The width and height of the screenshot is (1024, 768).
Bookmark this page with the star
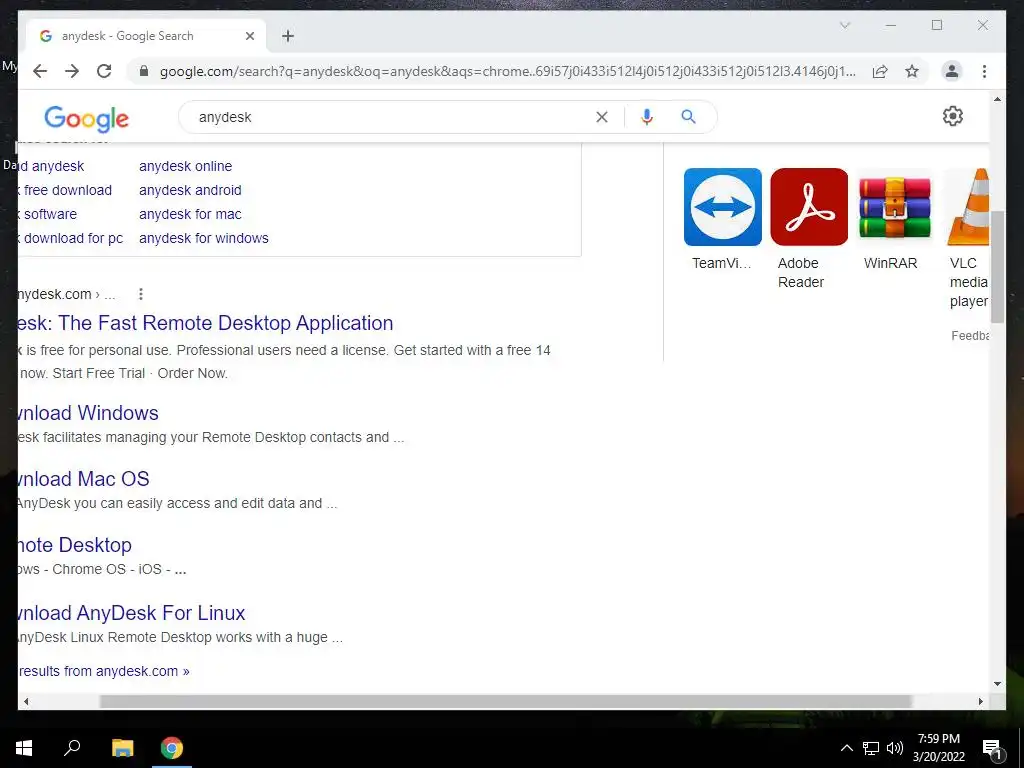tap(912, 71)
